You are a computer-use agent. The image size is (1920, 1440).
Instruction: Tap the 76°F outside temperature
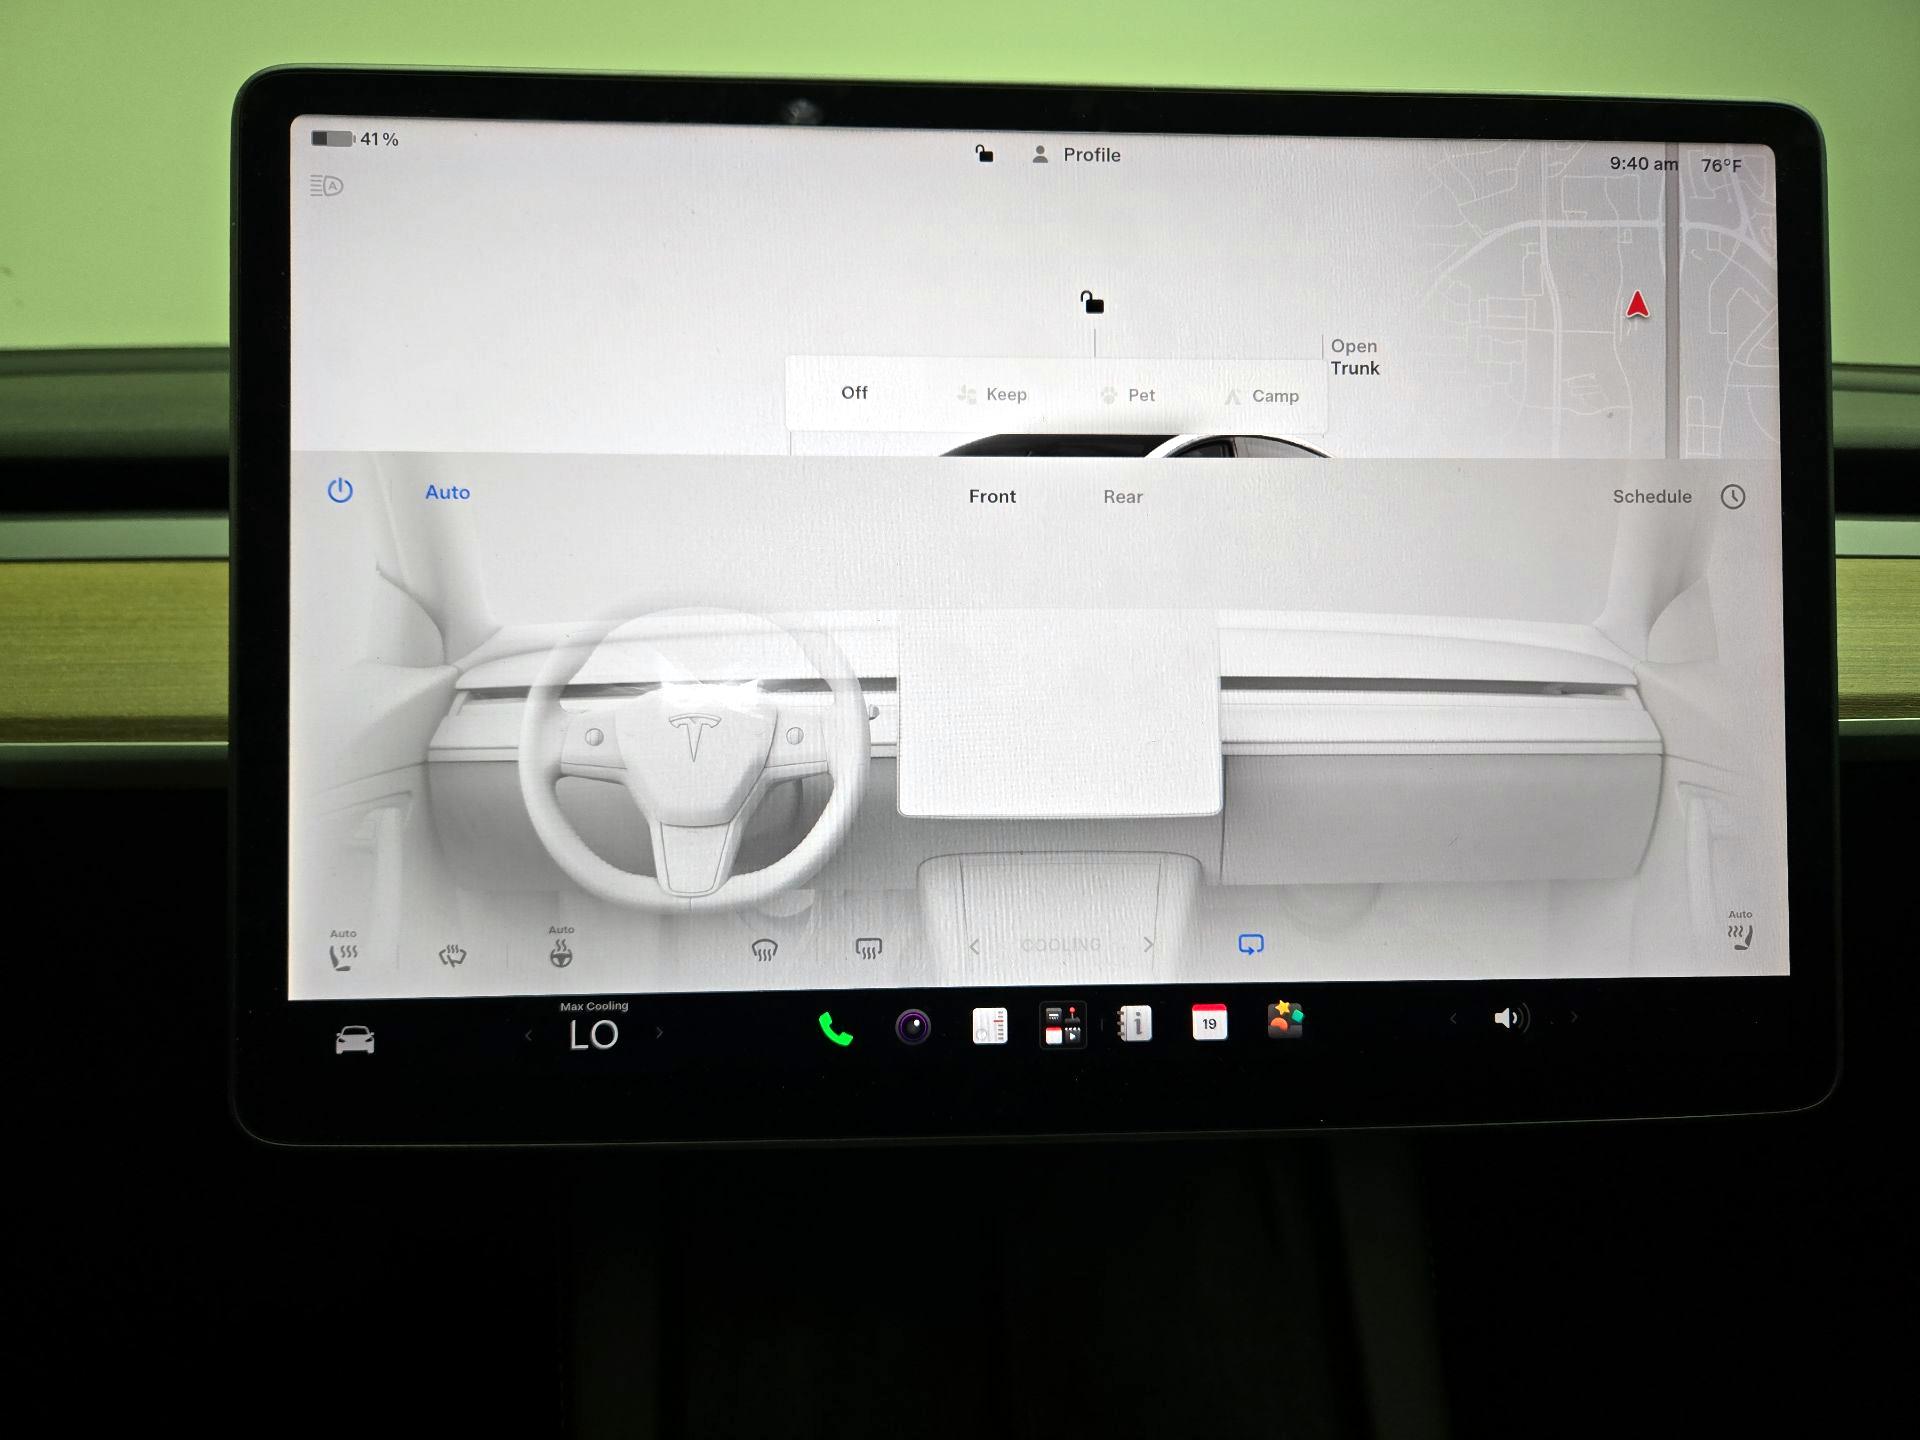coord(1721,165)
